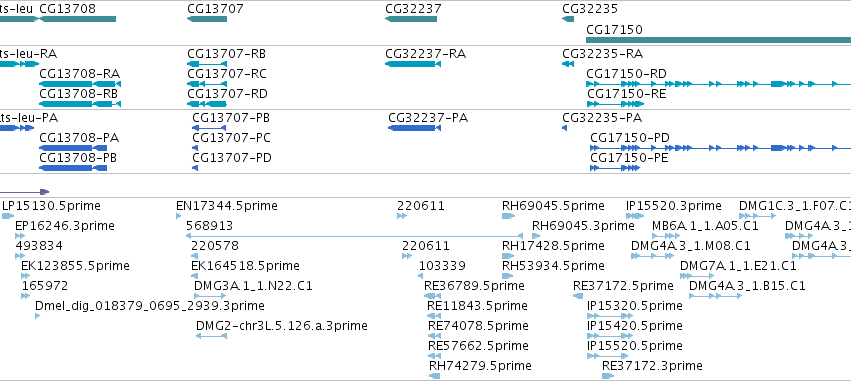This screenshot has height=381, width=851.
Task: Click the long CG17150 gene bar
Action: (x=719, y=40)
